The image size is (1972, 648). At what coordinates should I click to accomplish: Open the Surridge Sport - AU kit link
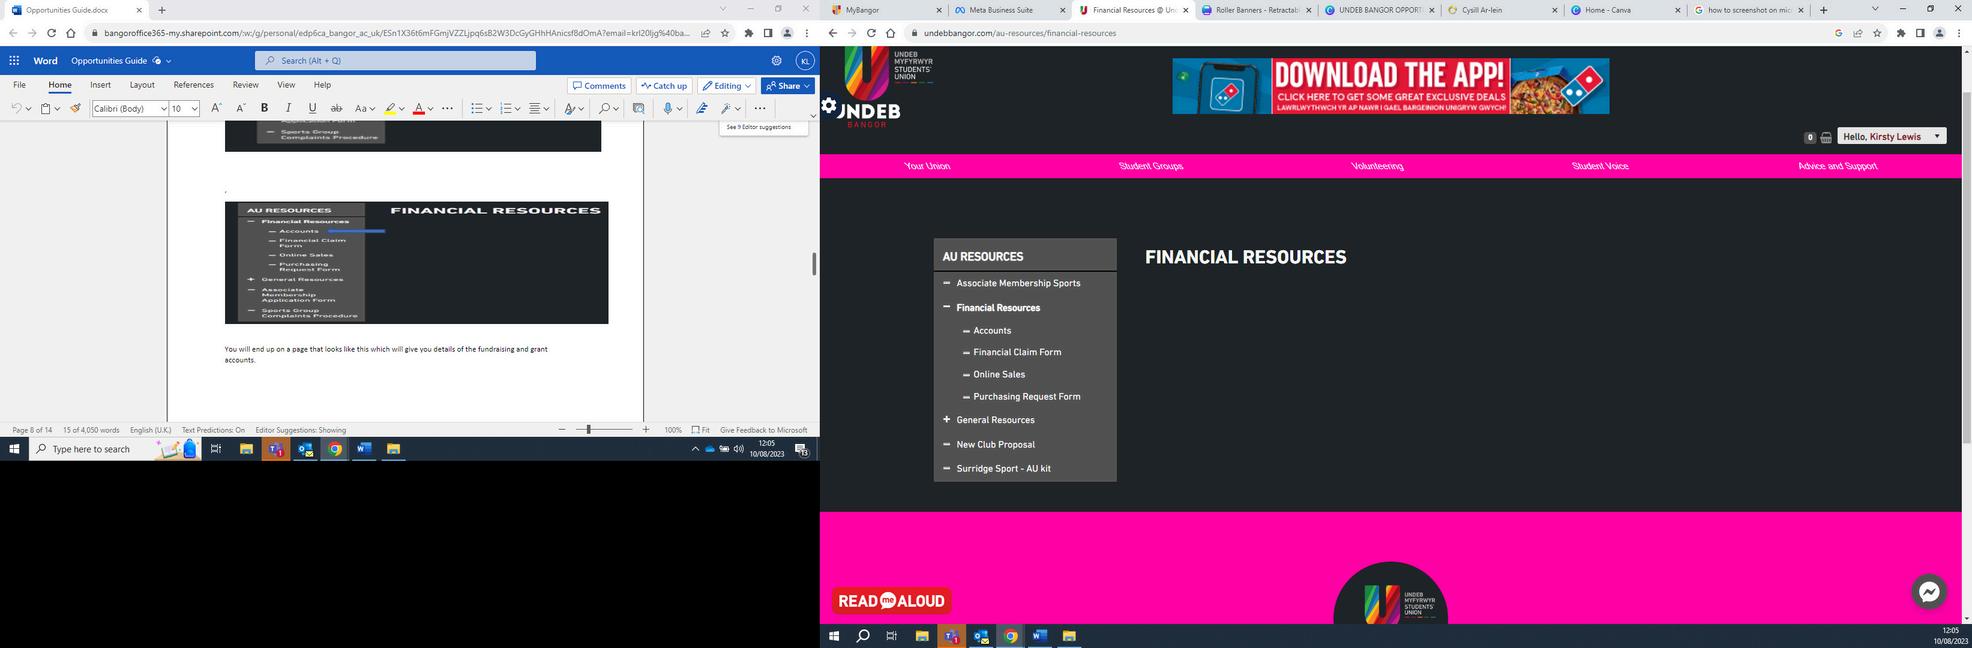coord(1003,469)
